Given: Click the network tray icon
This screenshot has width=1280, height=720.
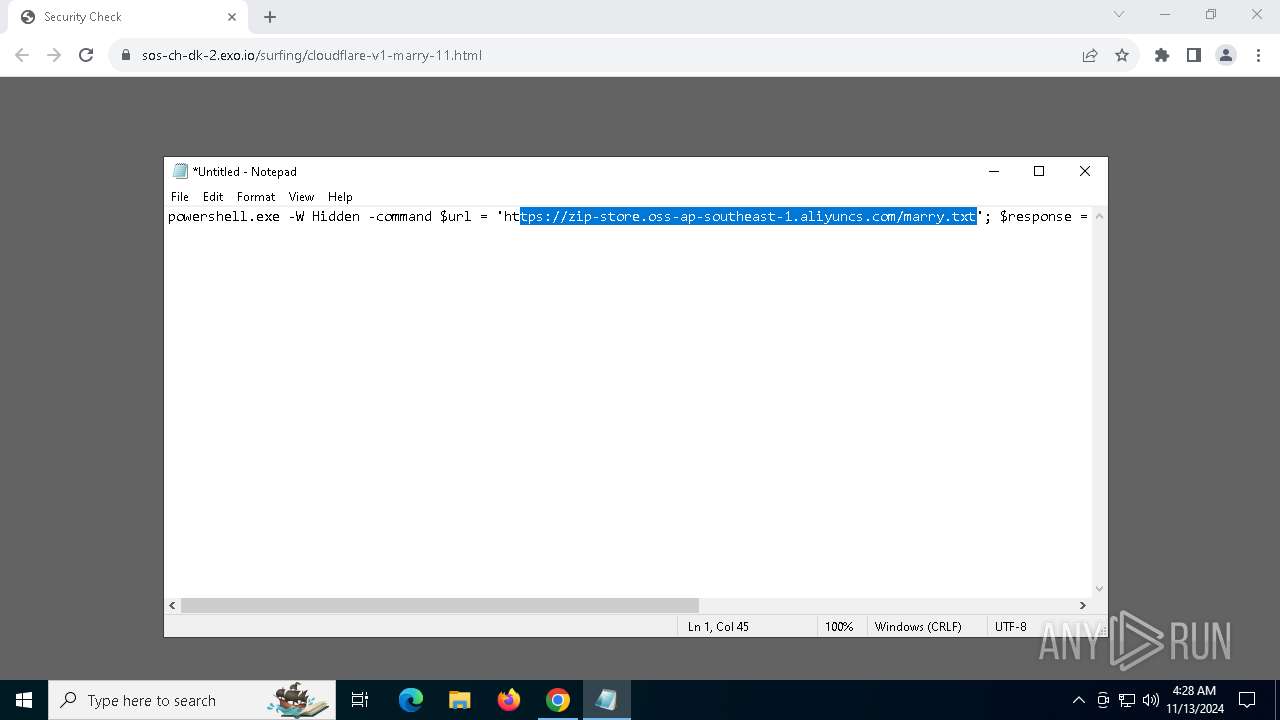Looking at the screenshot, I should (x=1127, y=700).
